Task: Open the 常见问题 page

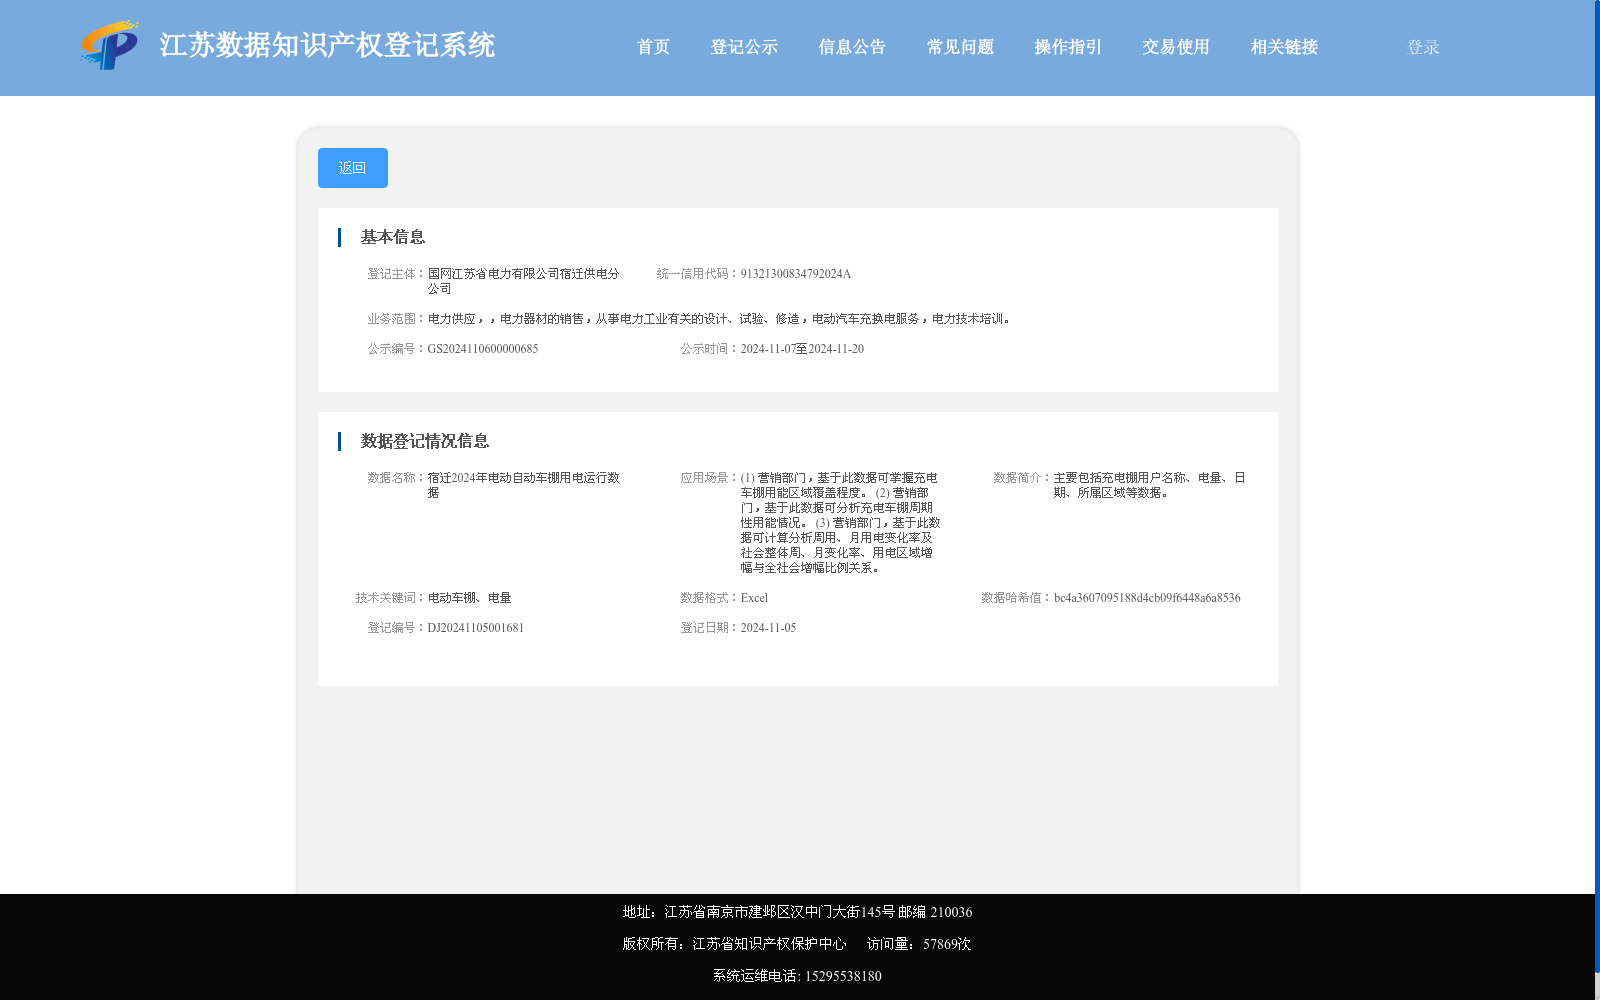Action: (960, 47)
